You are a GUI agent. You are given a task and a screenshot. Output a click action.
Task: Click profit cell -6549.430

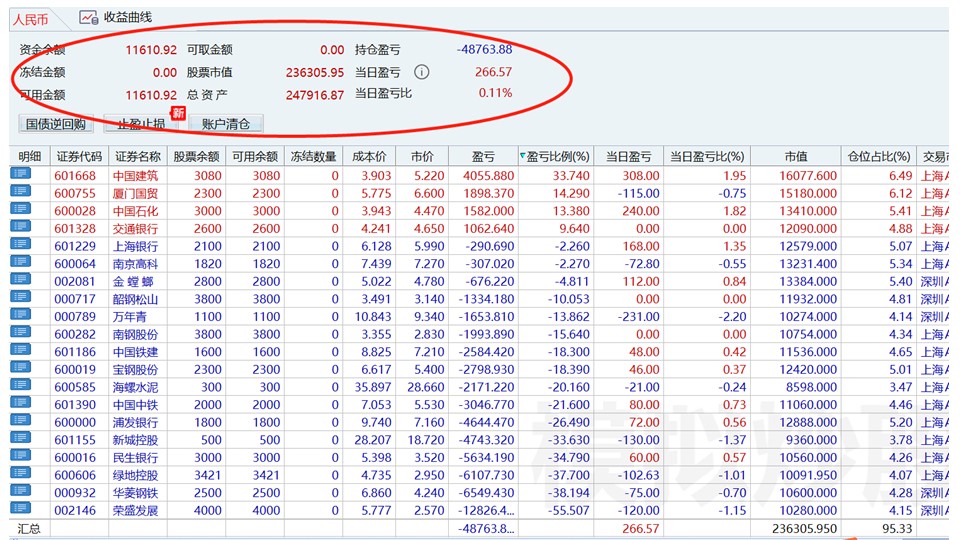pos(487,493)
